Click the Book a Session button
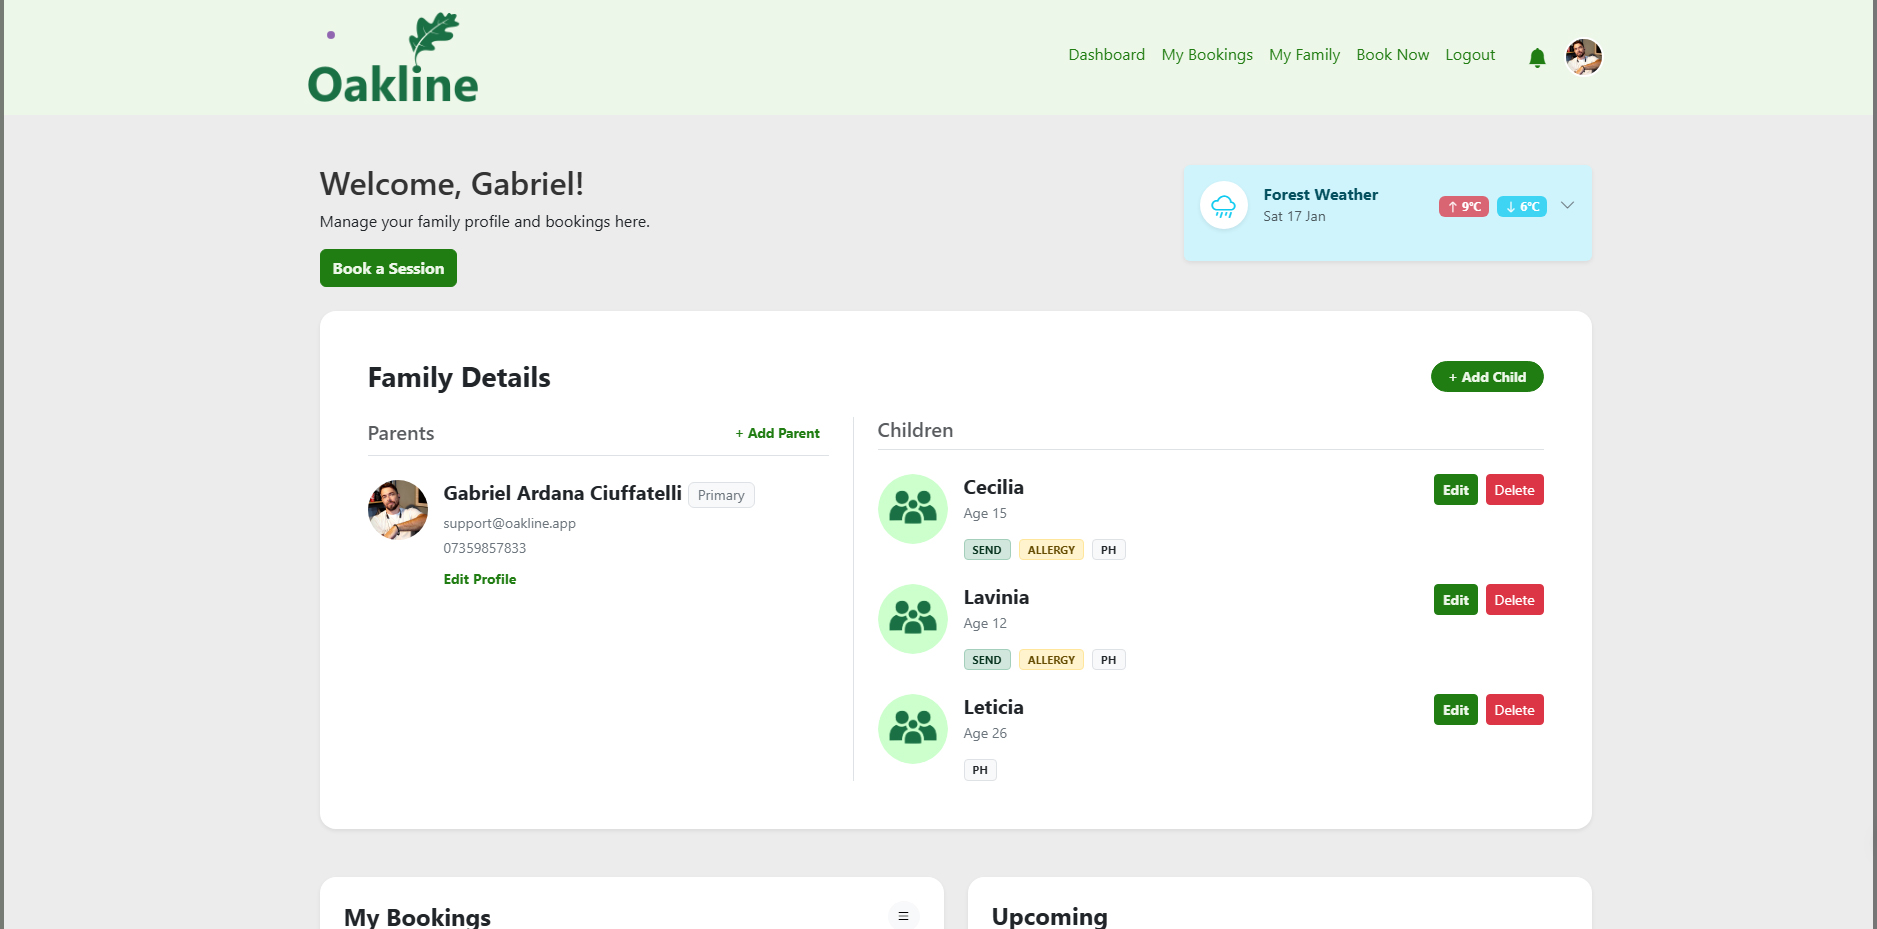 [x=388, y=268]
